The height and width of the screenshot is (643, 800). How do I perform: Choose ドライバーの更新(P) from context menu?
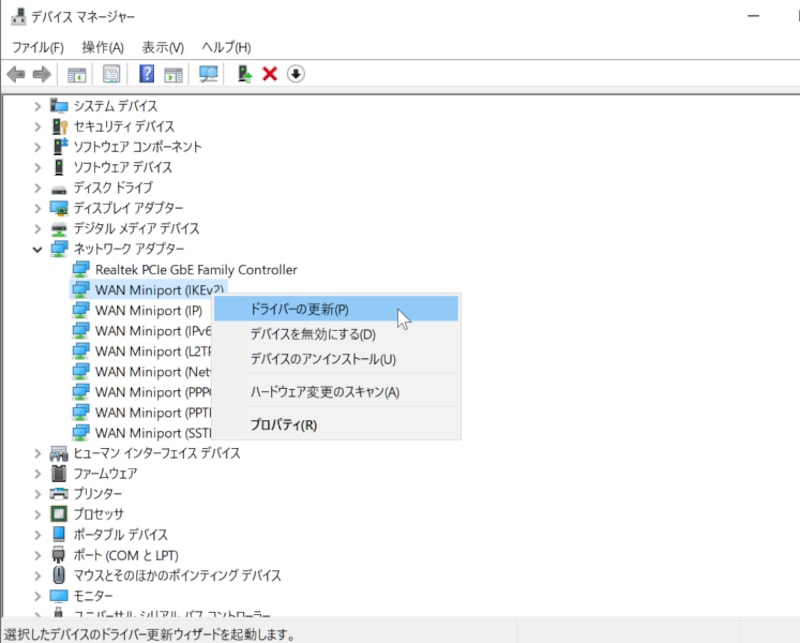pyautogui.click(x=299, y=310)
